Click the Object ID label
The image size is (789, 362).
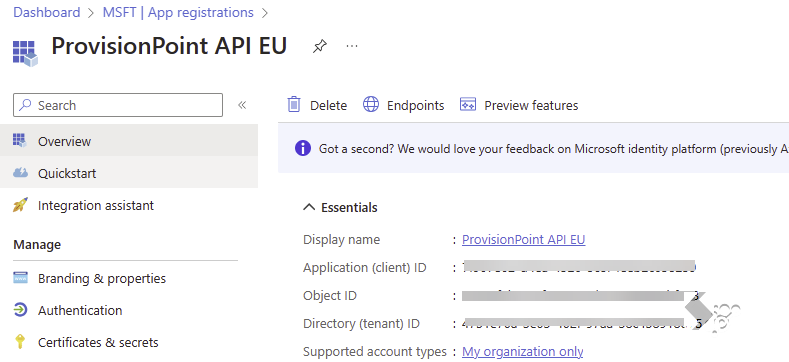pos(330,296)
